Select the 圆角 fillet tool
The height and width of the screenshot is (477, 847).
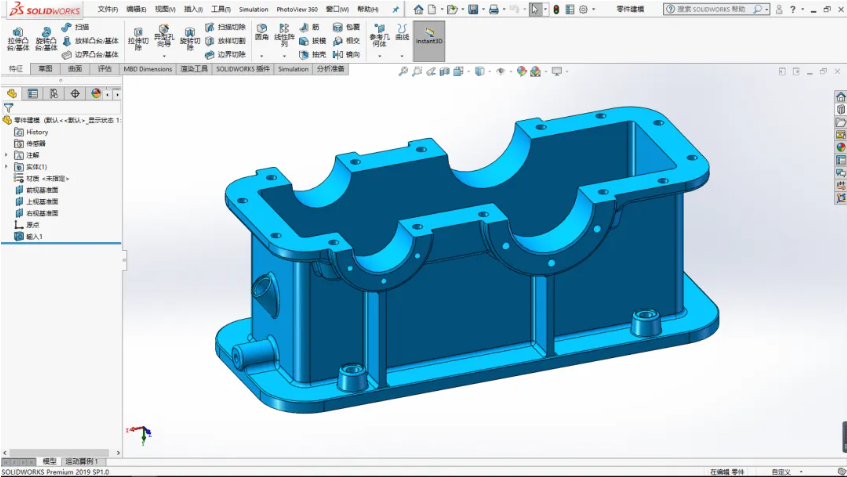click(x=261, y=32)
